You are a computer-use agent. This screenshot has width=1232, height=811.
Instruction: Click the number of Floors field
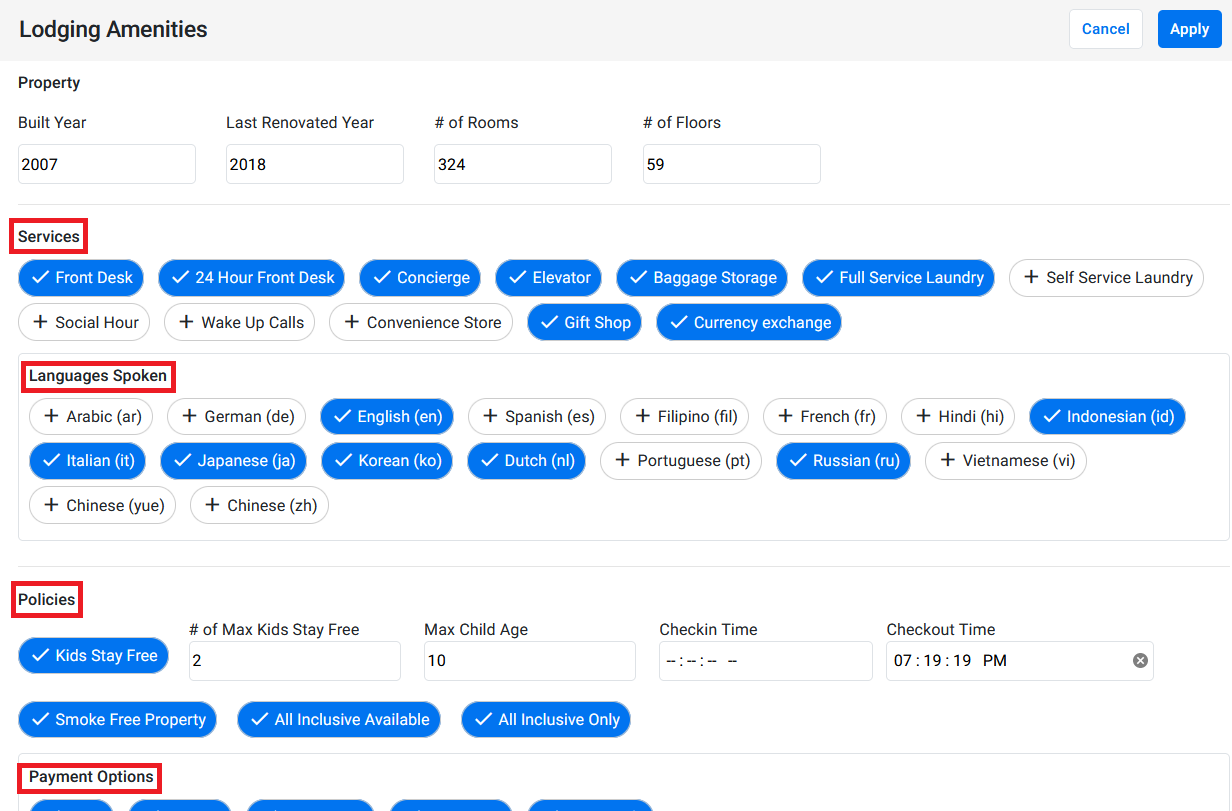(732, 164)
